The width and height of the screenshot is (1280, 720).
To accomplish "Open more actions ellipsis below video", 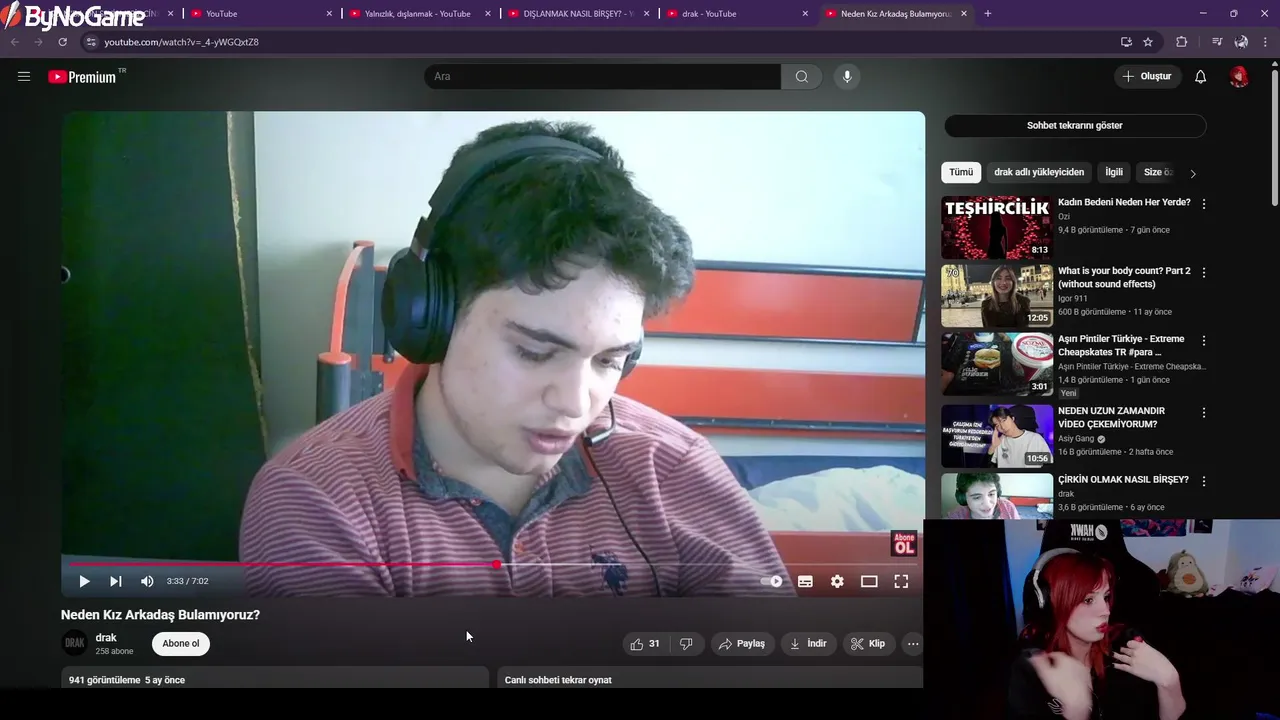I will [913, 644].
